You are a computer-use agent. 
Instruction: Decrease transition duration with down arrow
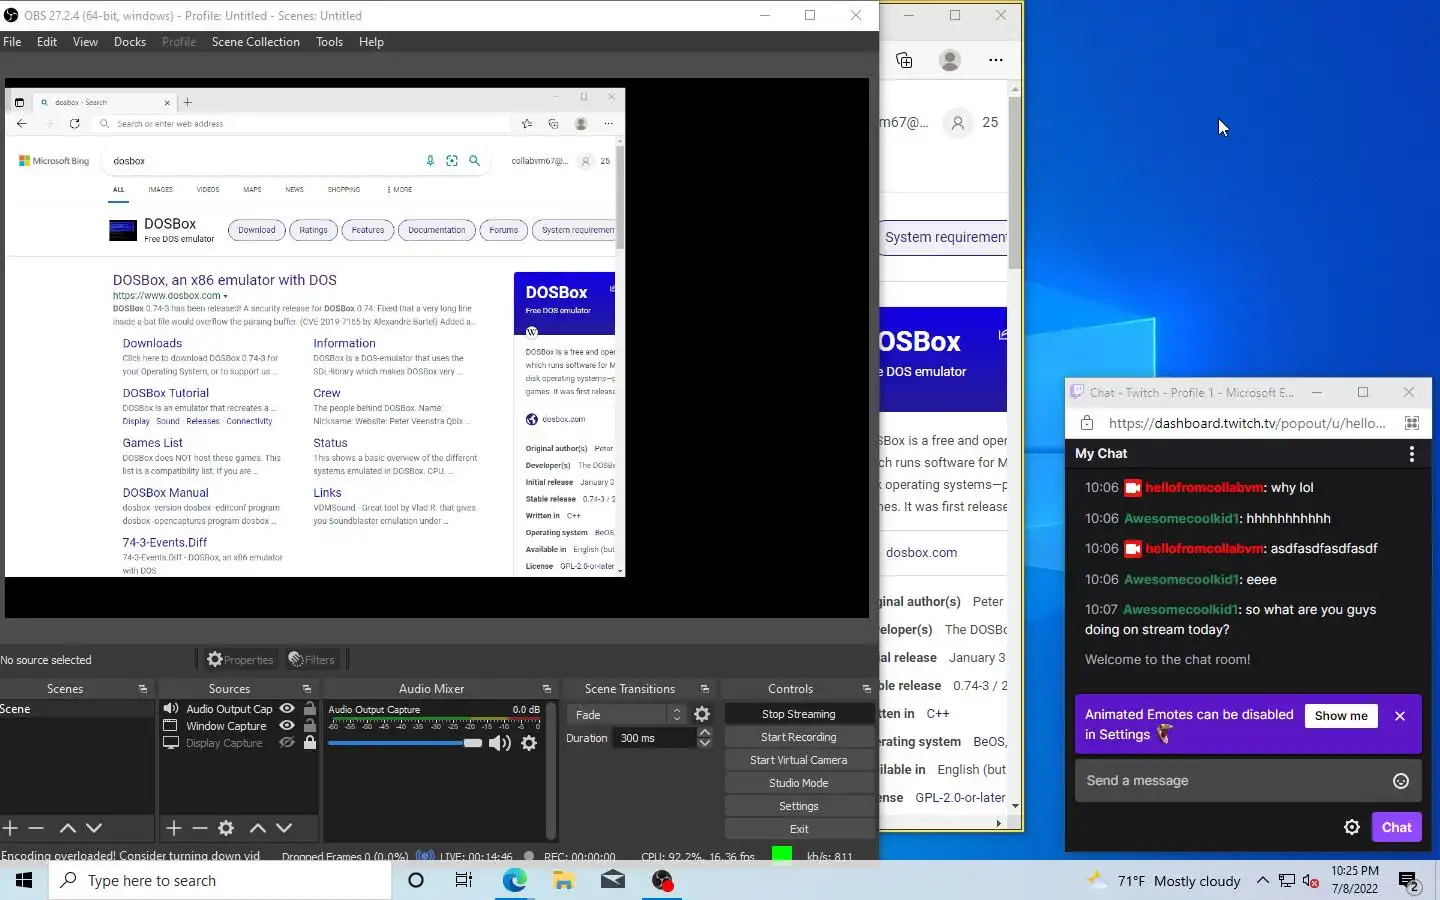click(704, 743)
